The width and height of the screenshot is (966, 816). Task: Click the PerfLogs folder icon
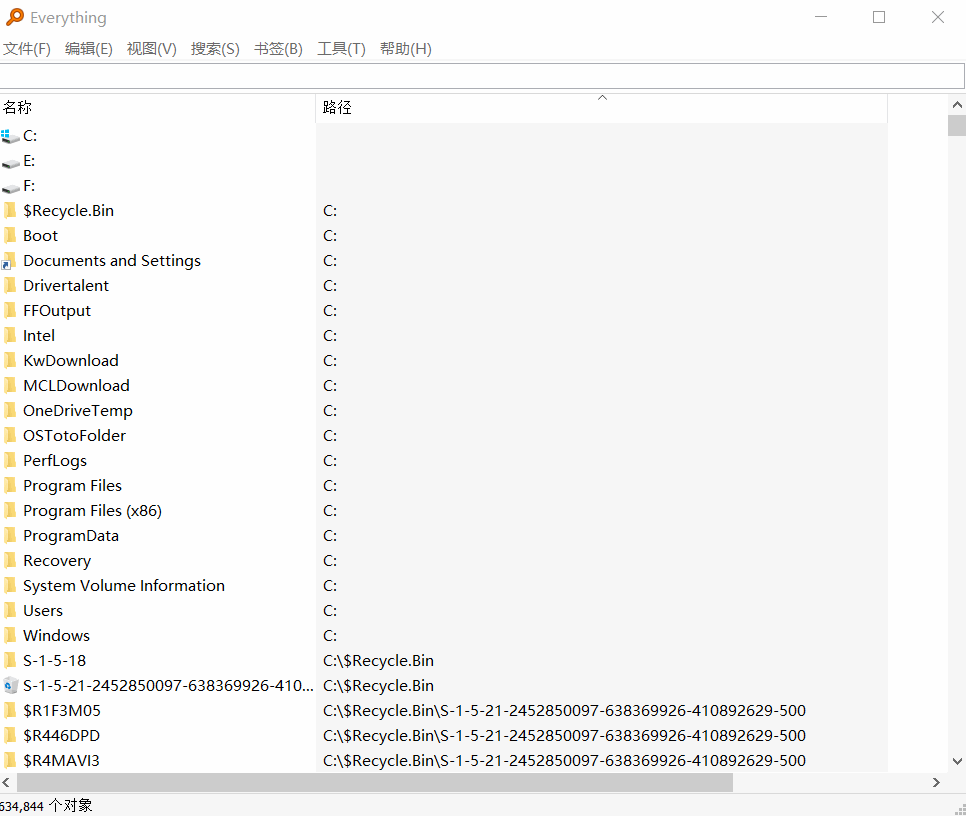click(10, 461)
